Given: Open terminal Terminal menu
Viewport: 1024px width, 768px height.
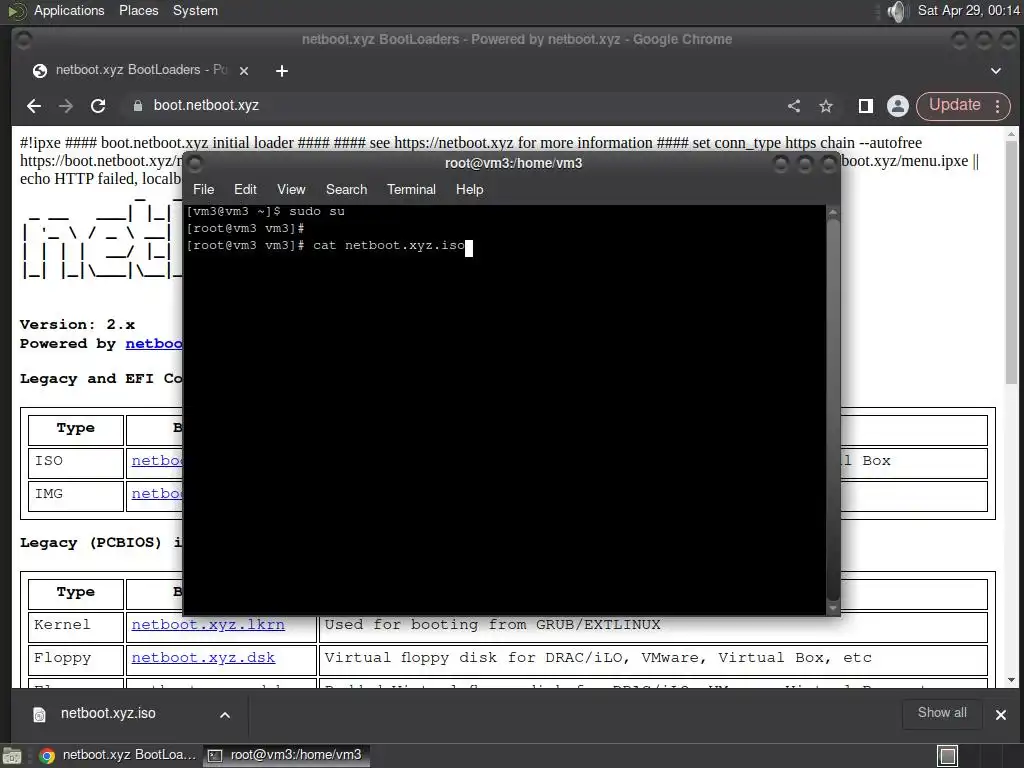Looking at the screenshot, I should [x=411, y=189].
